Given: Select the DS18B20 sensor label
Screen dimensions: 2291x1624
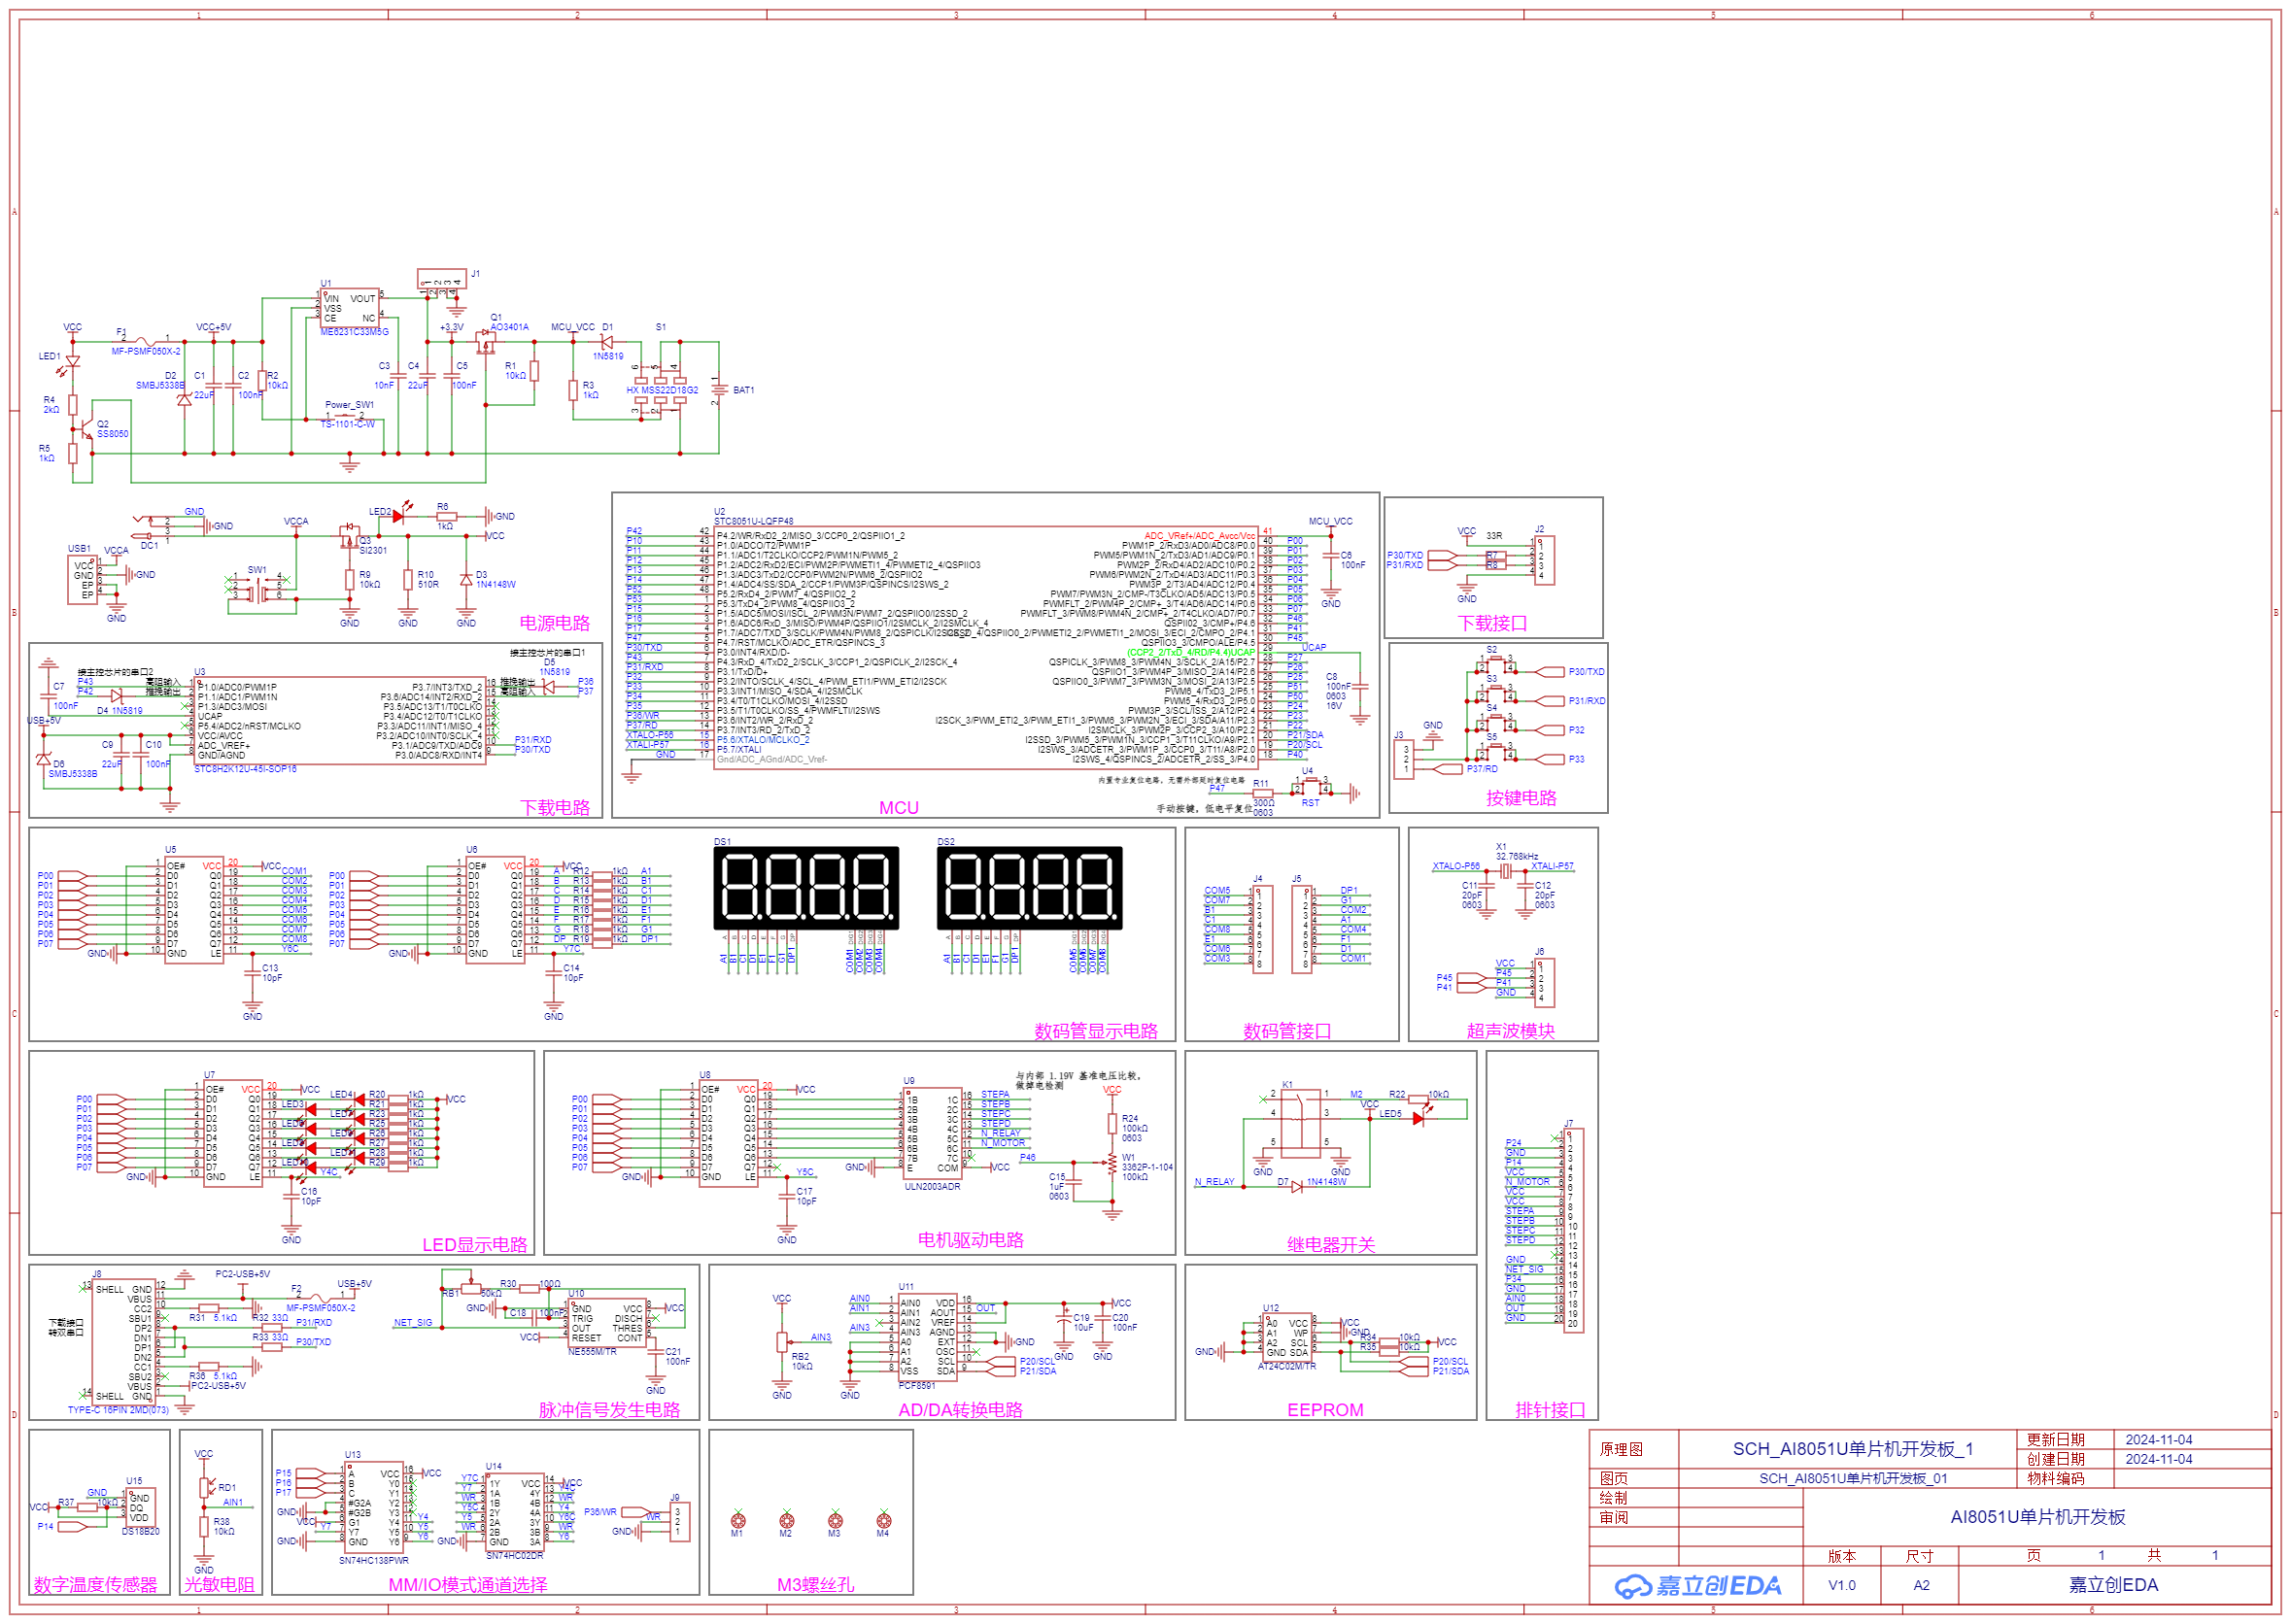Looking at the screenshot, I should 141,1532.
